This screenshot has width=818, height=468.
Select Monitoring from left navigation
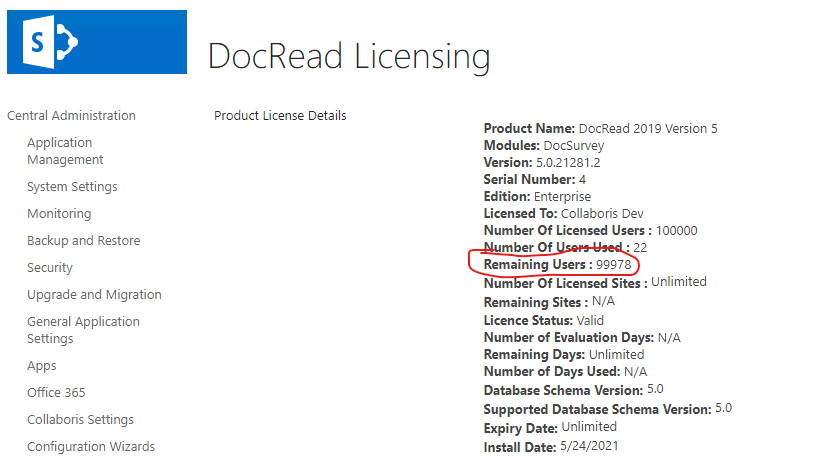[x=59, y=214]
